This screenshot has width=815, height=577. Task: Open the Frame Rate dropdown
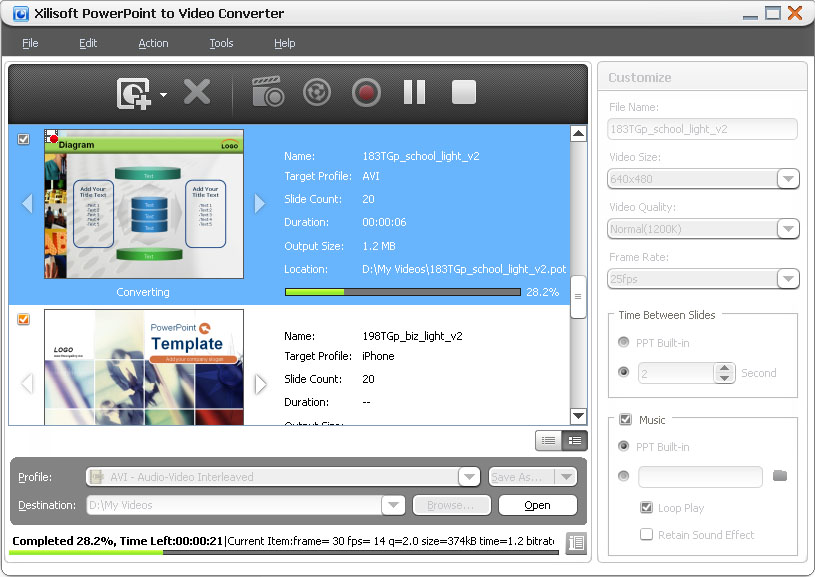click(788, 279)
